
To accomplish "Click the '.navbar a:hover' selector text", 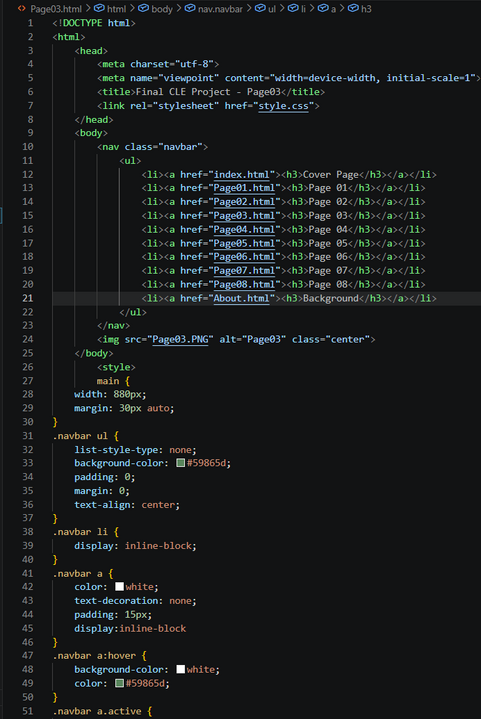I will pos(94,656).
